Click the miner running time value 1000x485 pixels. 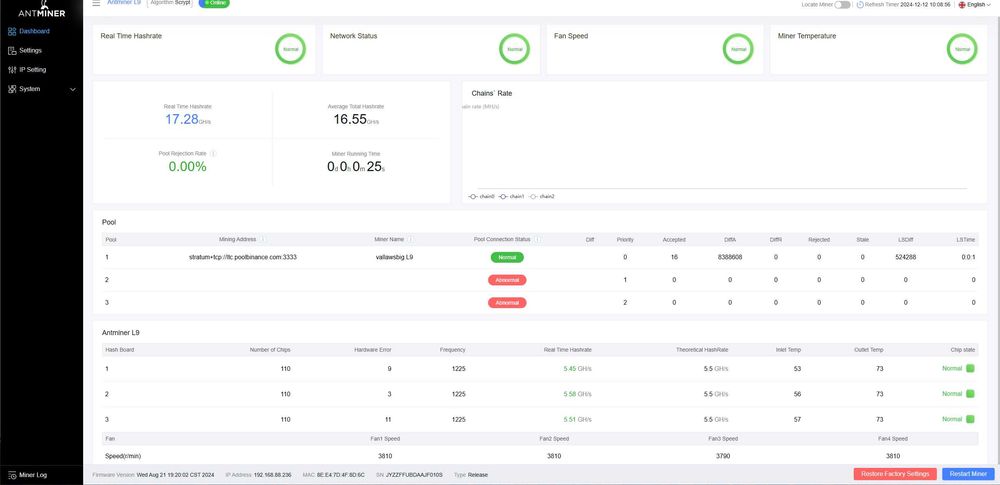point(356,167)
